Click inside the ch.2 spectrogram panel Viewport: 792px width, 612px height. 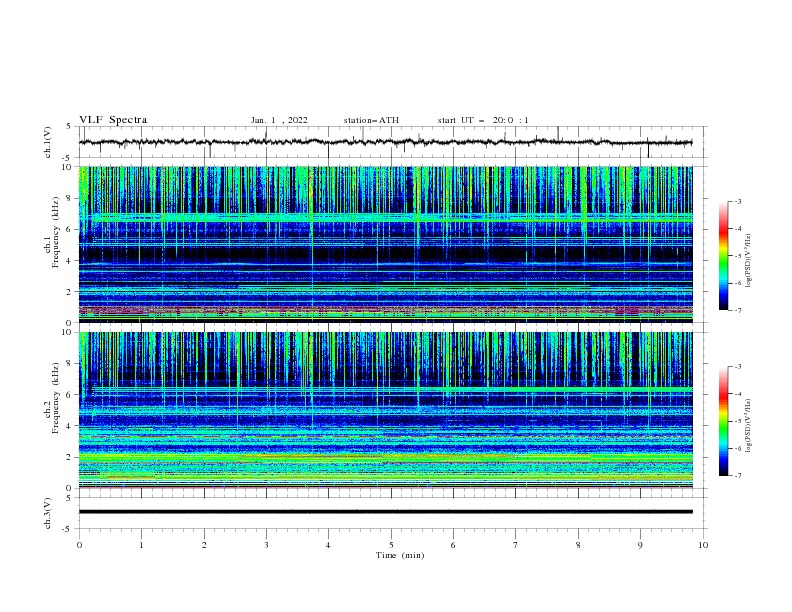[385, 410]
